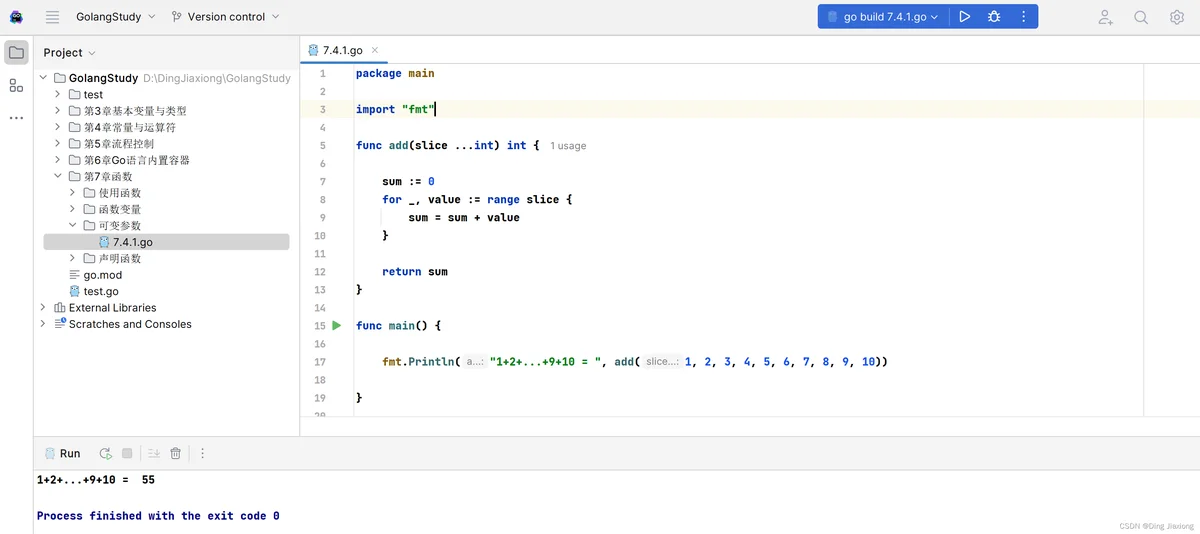The width and height of the screenshot is (1200, 534).
Task: Select the 可变参数 folder label
Action: (120, 226)
